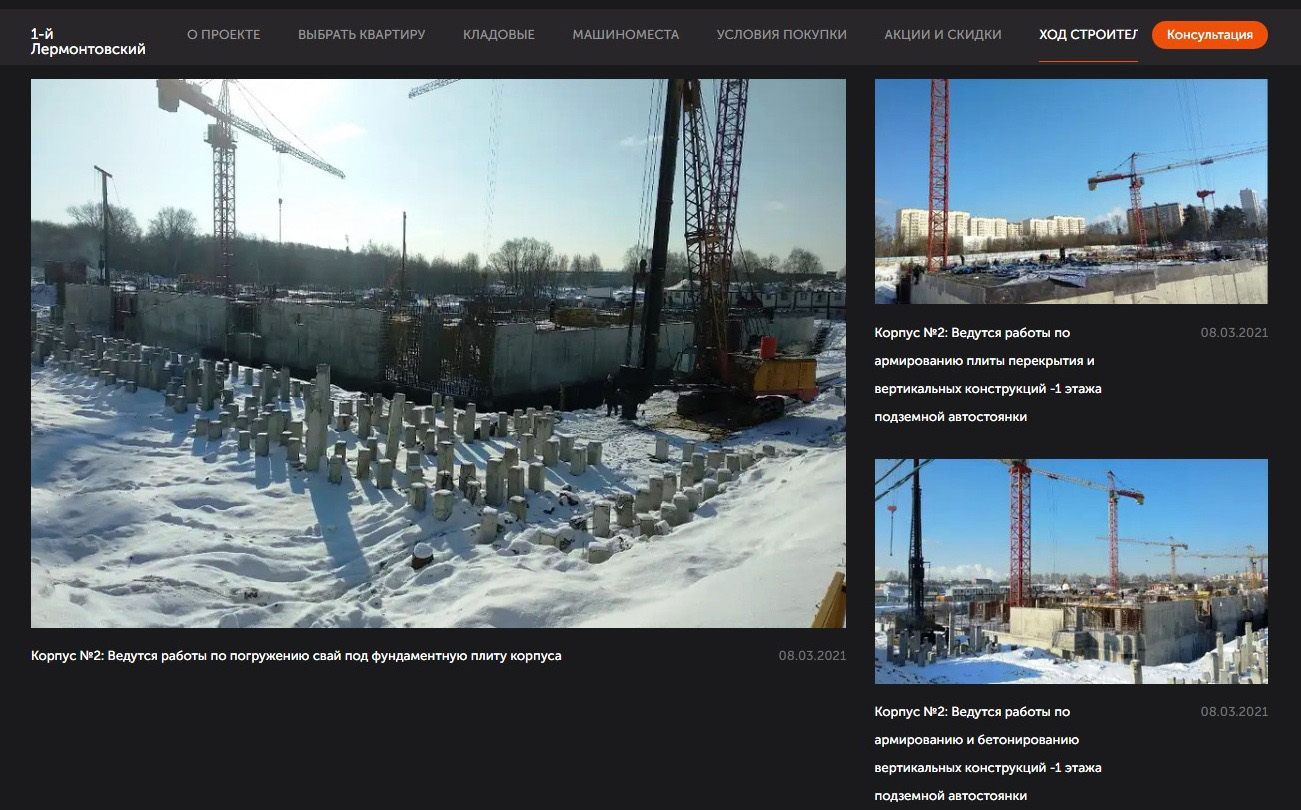Click caption about армированию и бетонированию вертикальных конструкций
The image size is (1301, 810).
point(988,754)
